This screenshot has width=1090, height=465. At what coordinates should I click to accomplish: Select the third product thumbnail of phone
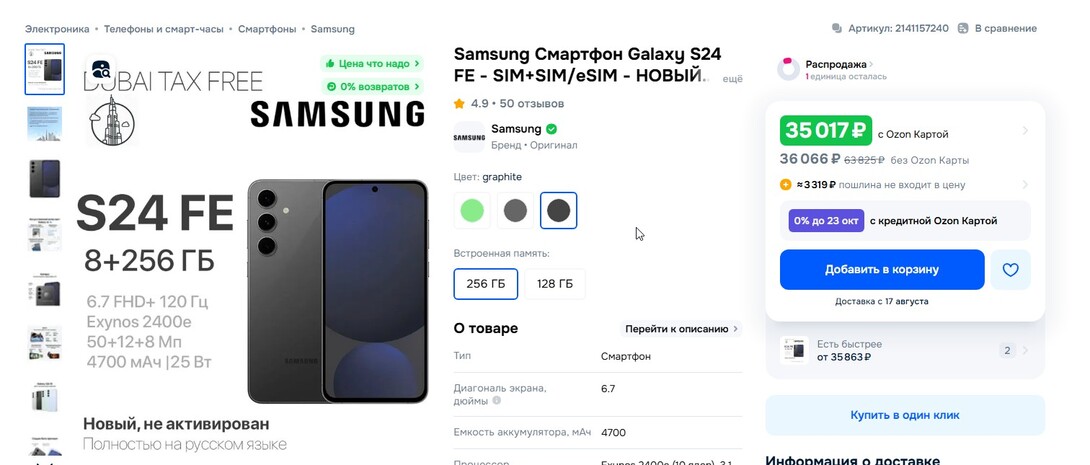click(44, 179)
